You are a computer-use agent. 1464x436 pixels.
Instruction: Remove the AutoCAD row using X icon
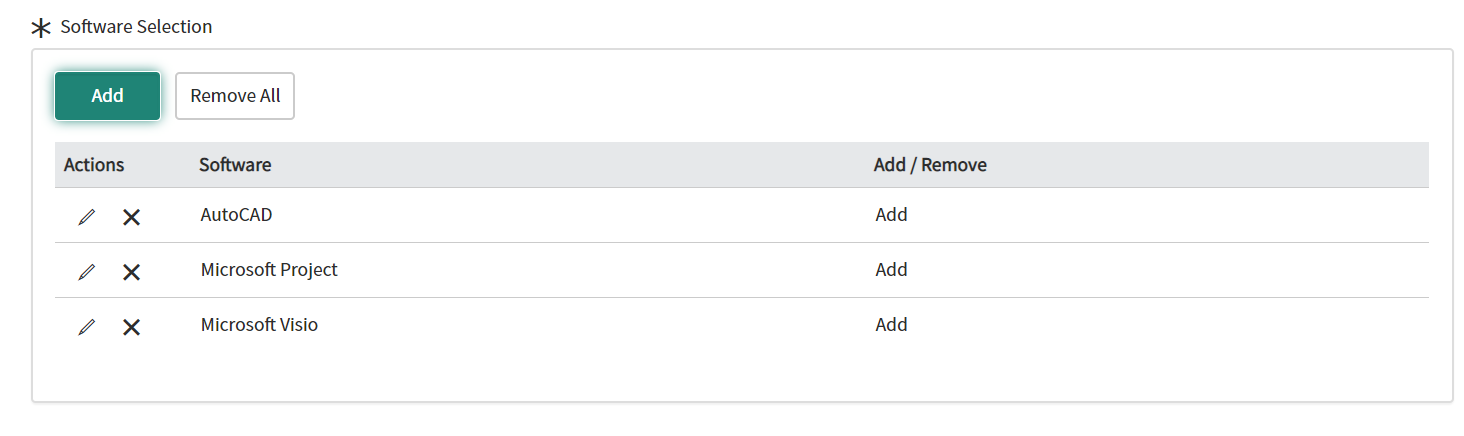tap(131, 217)
